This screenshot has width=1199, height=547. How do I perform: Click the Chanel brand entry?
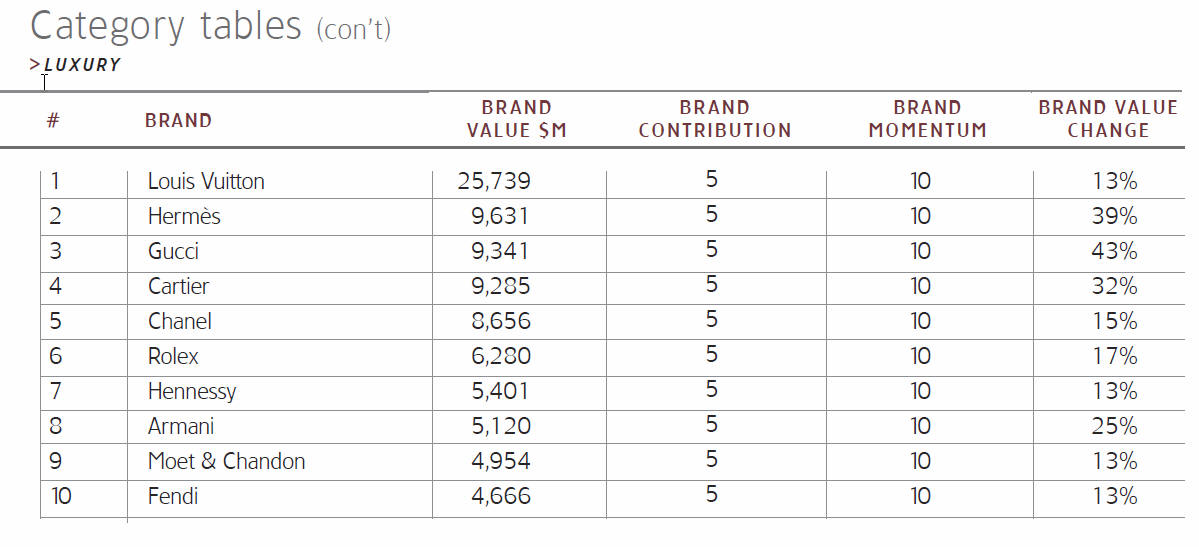(180, 322)
